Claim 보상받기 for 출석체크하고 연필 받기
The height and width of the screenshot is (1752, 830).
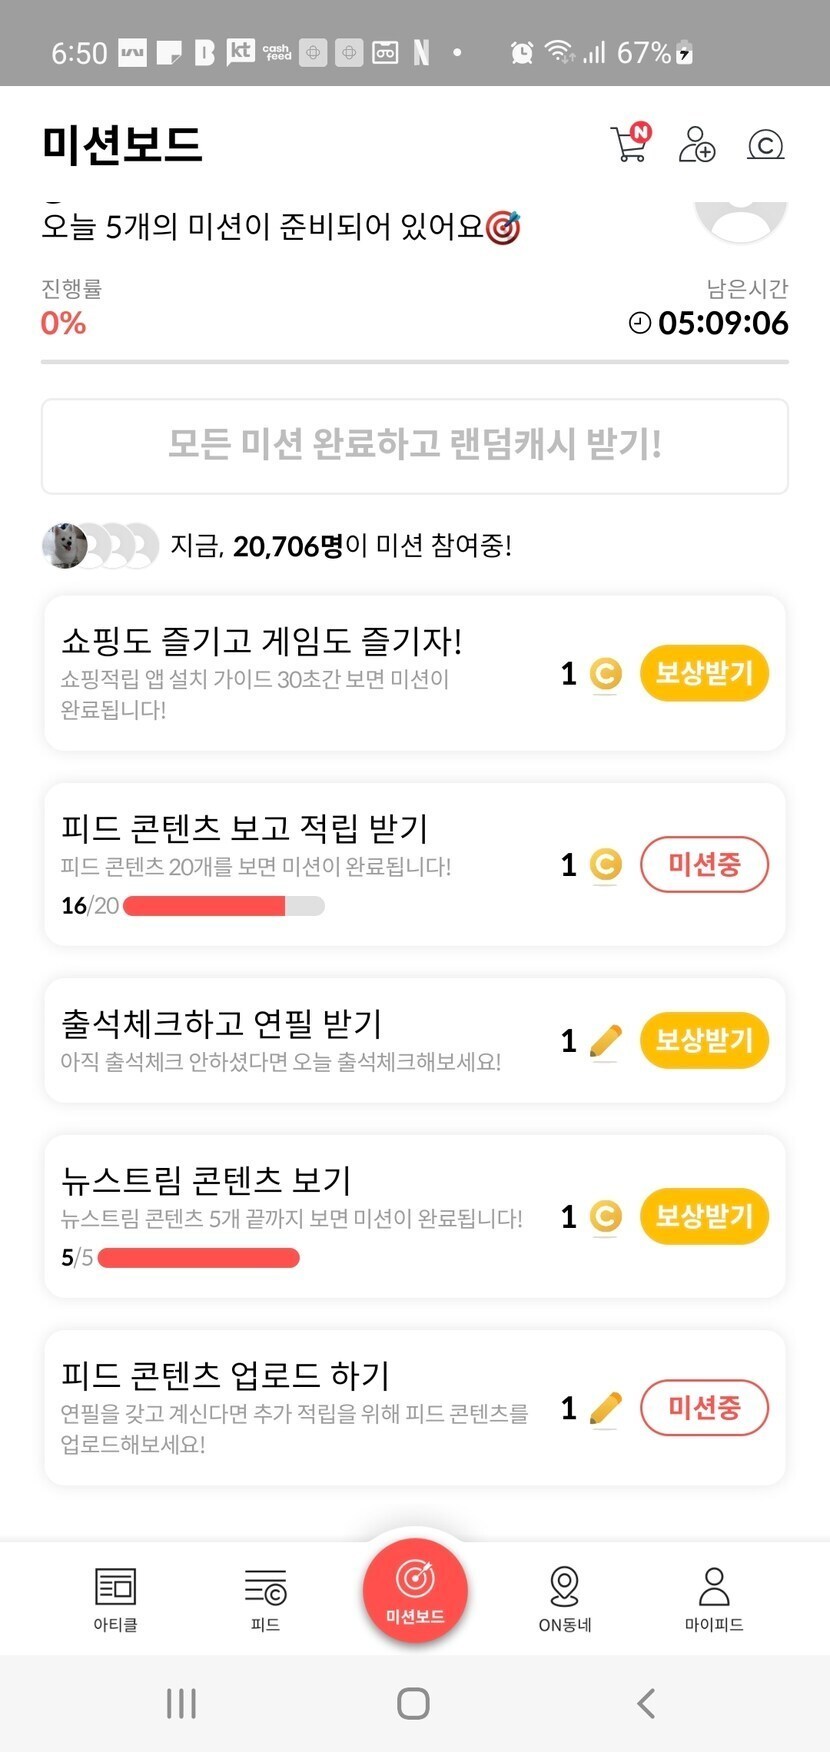704,1041
